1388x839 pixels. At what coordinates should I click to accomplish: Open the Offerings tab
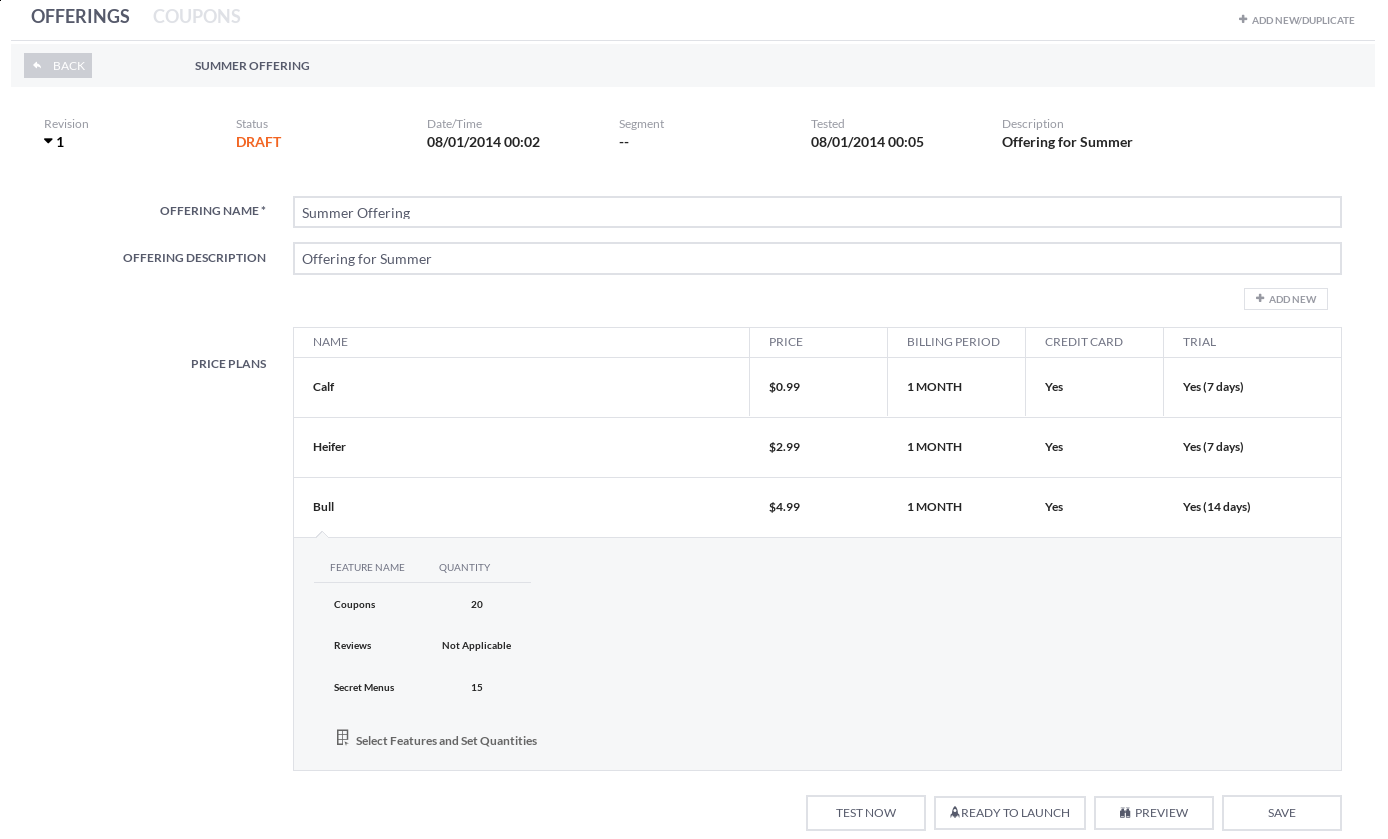(80, 17)
